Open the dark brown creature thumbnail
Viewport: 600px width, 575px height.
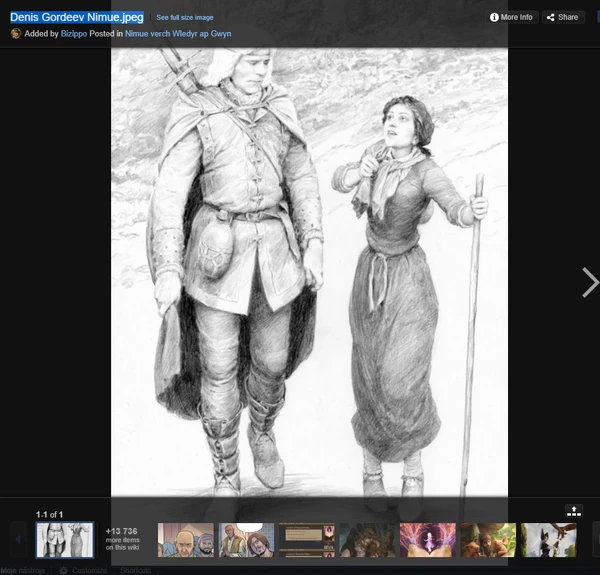[x=367, y=540]
